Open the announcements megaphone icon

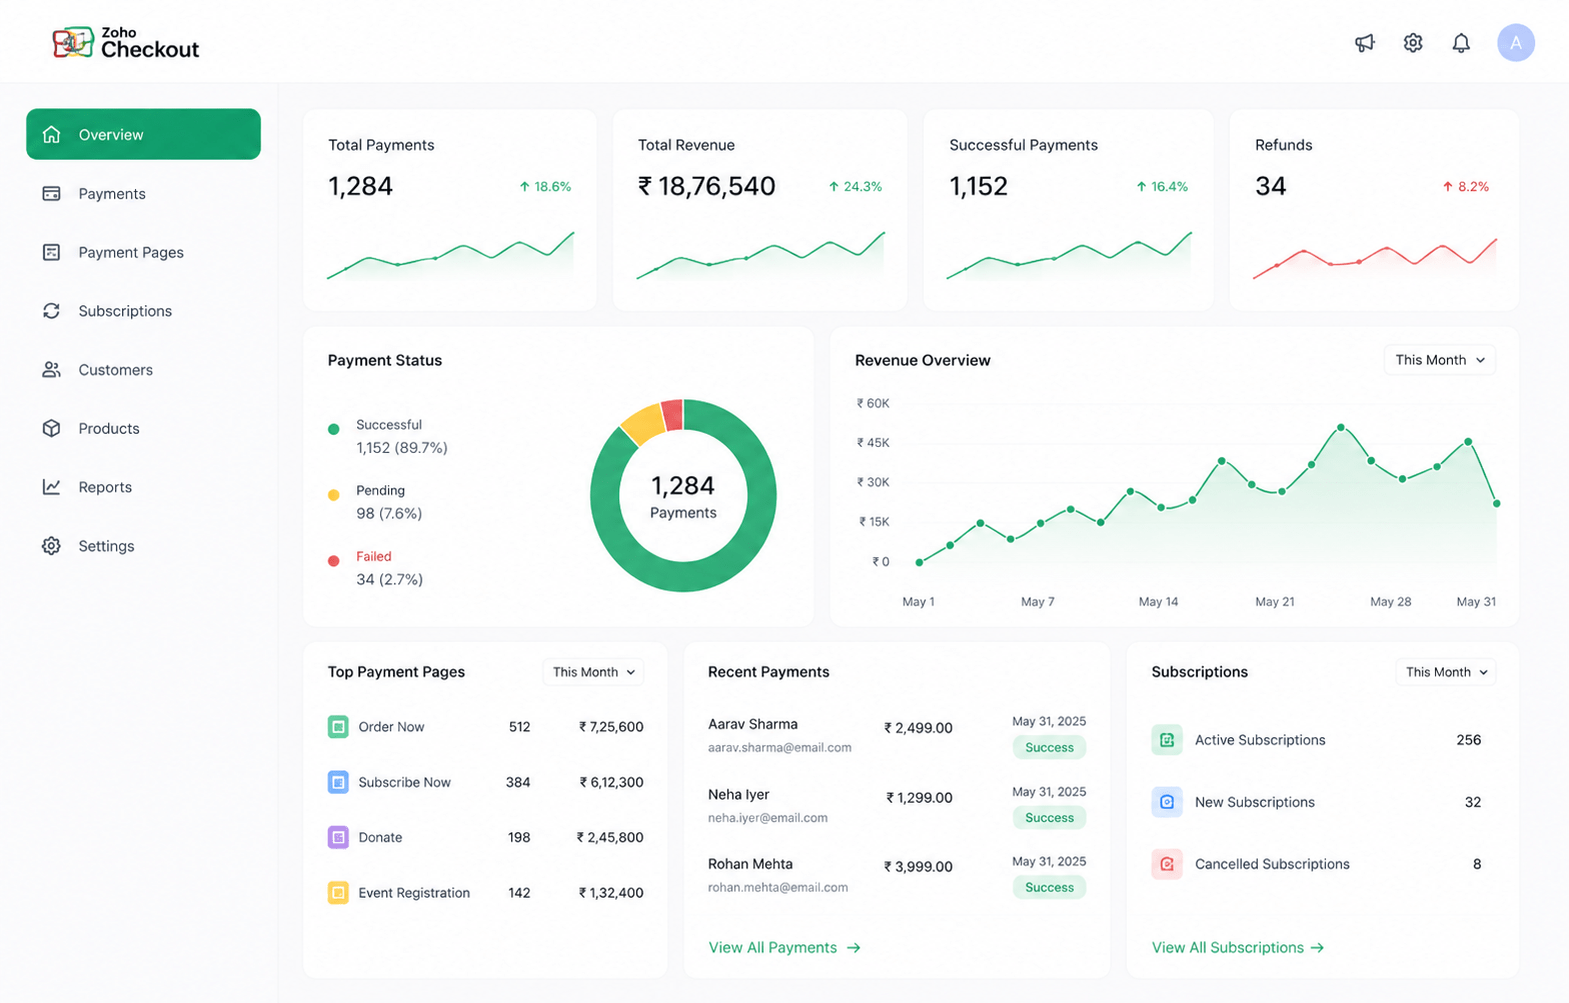(x=1364, y=43)
